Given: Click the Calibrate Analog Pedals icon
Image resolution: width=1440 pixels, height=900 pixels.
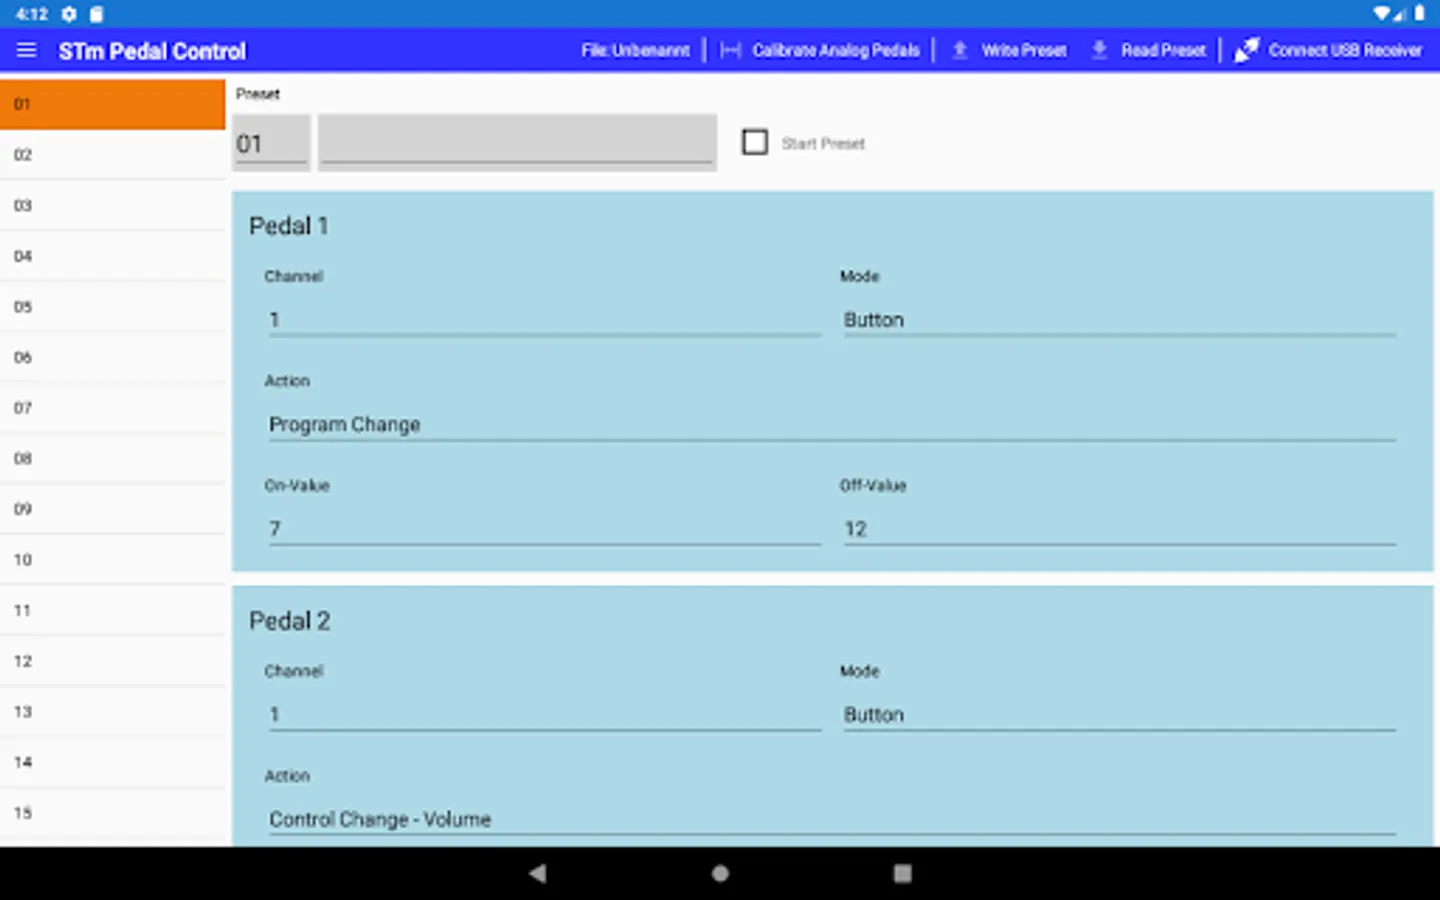Looking at the screenshot, I should click(x=730, y=50).
